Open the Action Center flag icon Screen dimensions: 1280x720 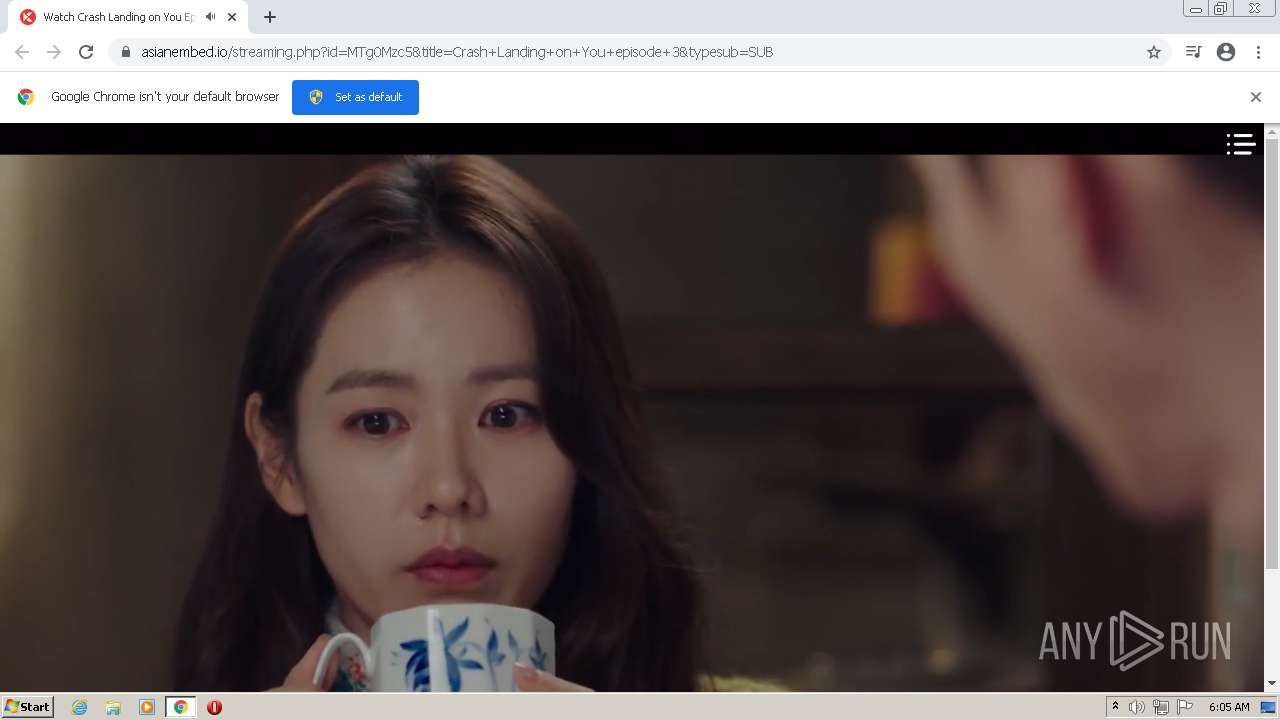coord(1185,707)
